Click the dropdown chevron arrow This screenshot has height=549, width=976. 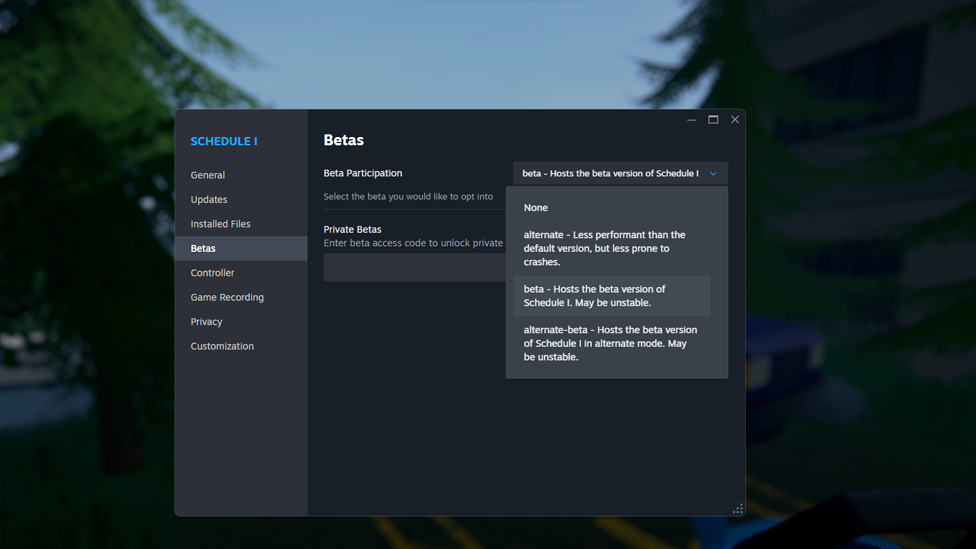click(713, 174)
